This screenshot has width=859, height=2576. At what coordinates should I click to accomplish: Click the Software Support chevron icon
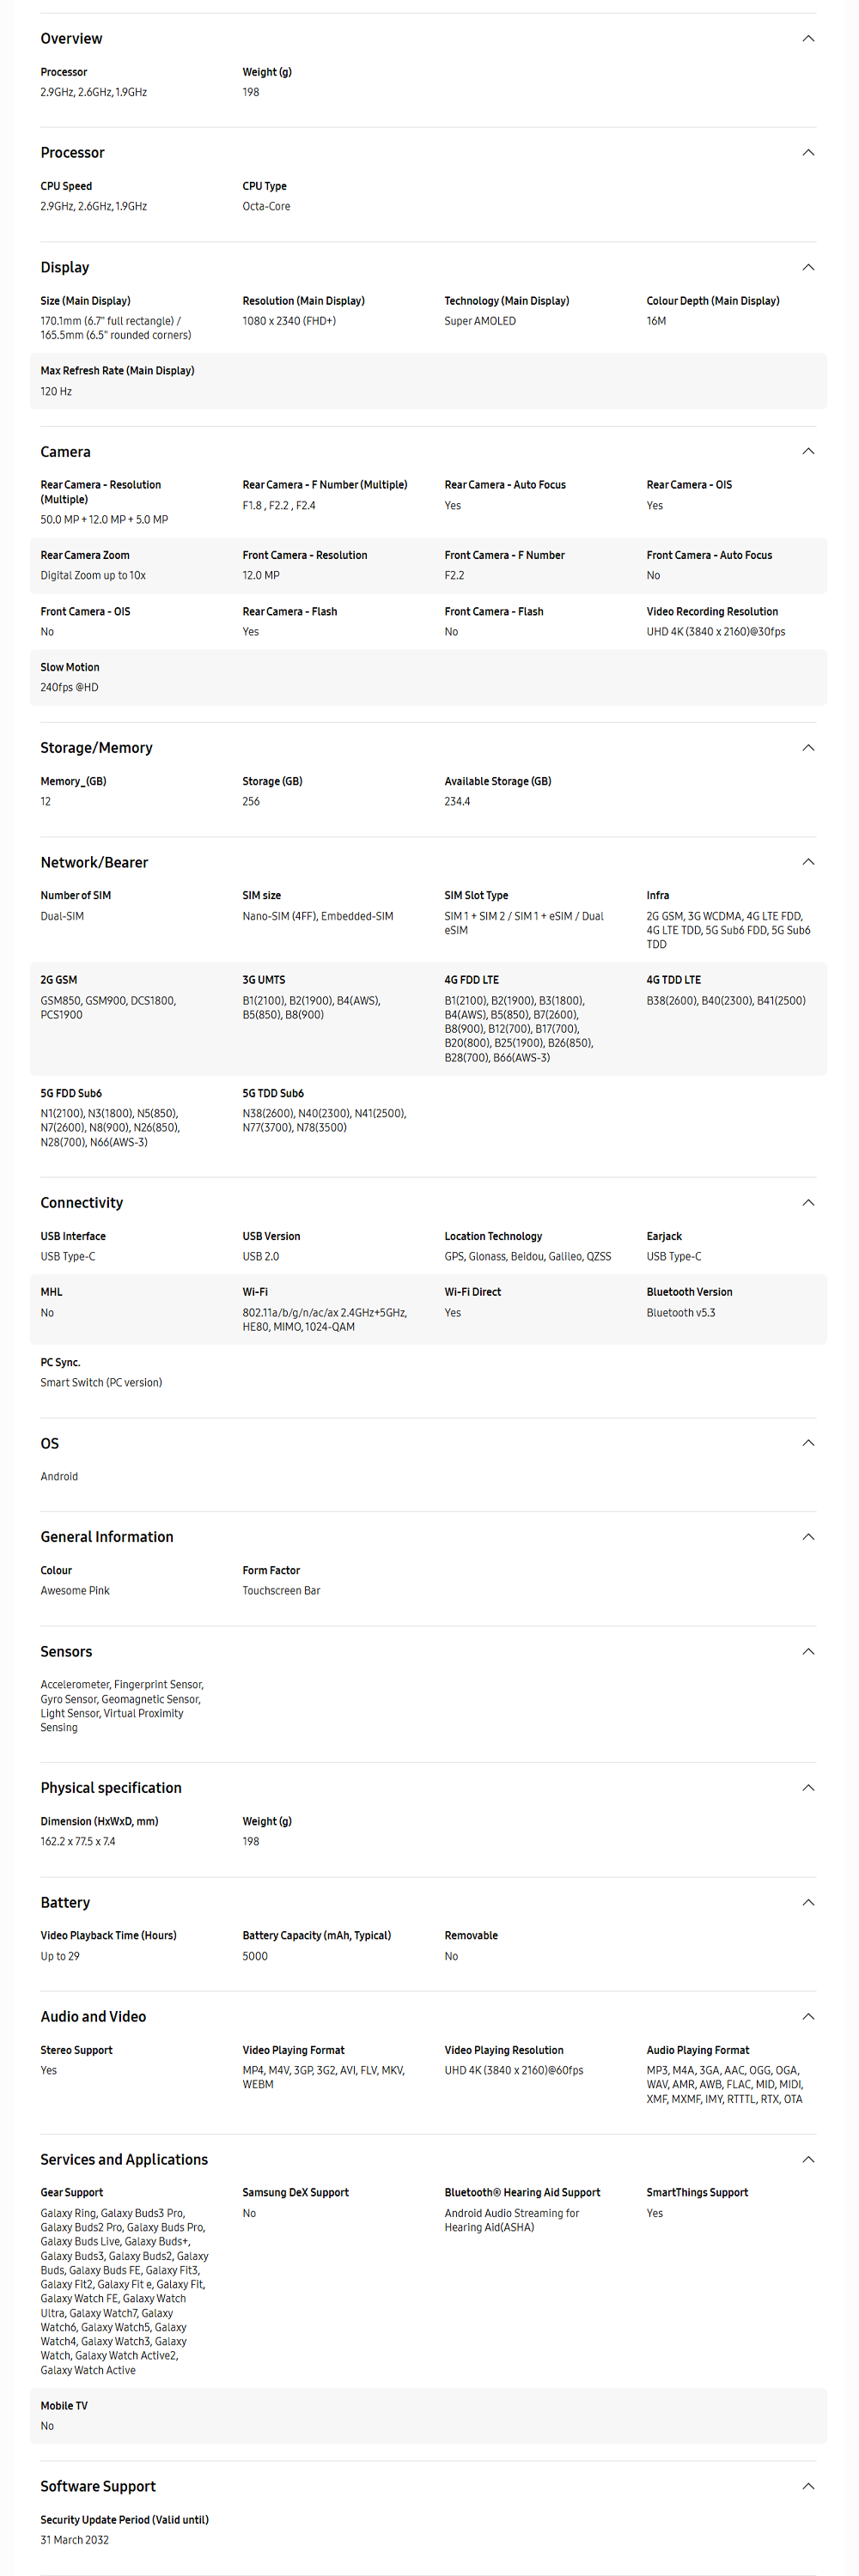(x=808, y=2486)
